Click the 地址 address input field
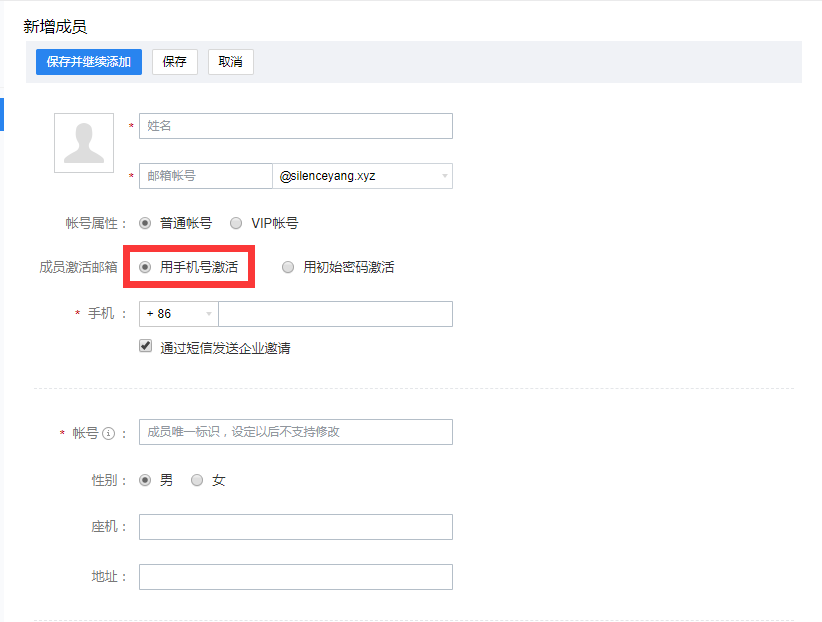 [295, 576]
